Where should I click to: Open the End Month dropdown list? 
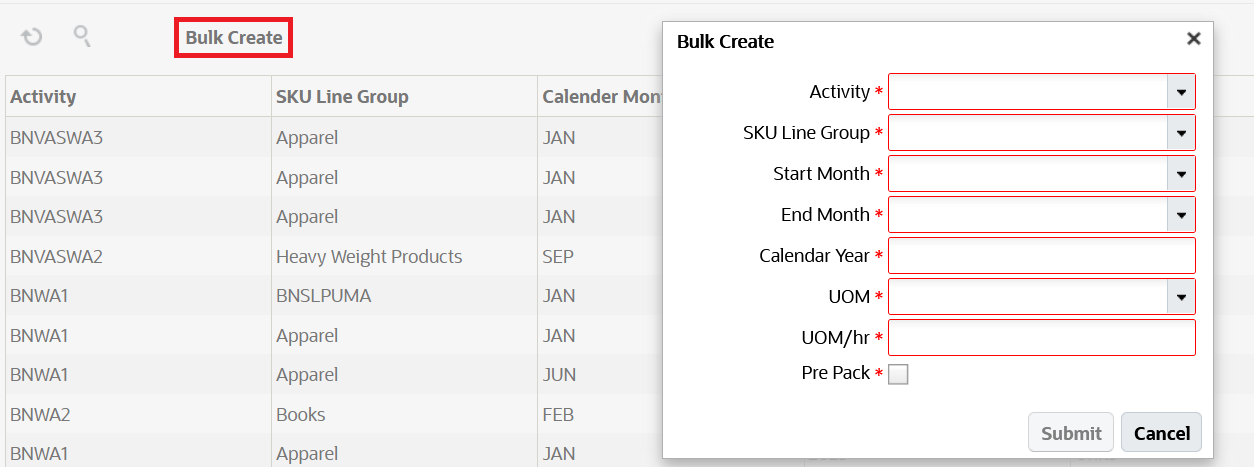1181,215
